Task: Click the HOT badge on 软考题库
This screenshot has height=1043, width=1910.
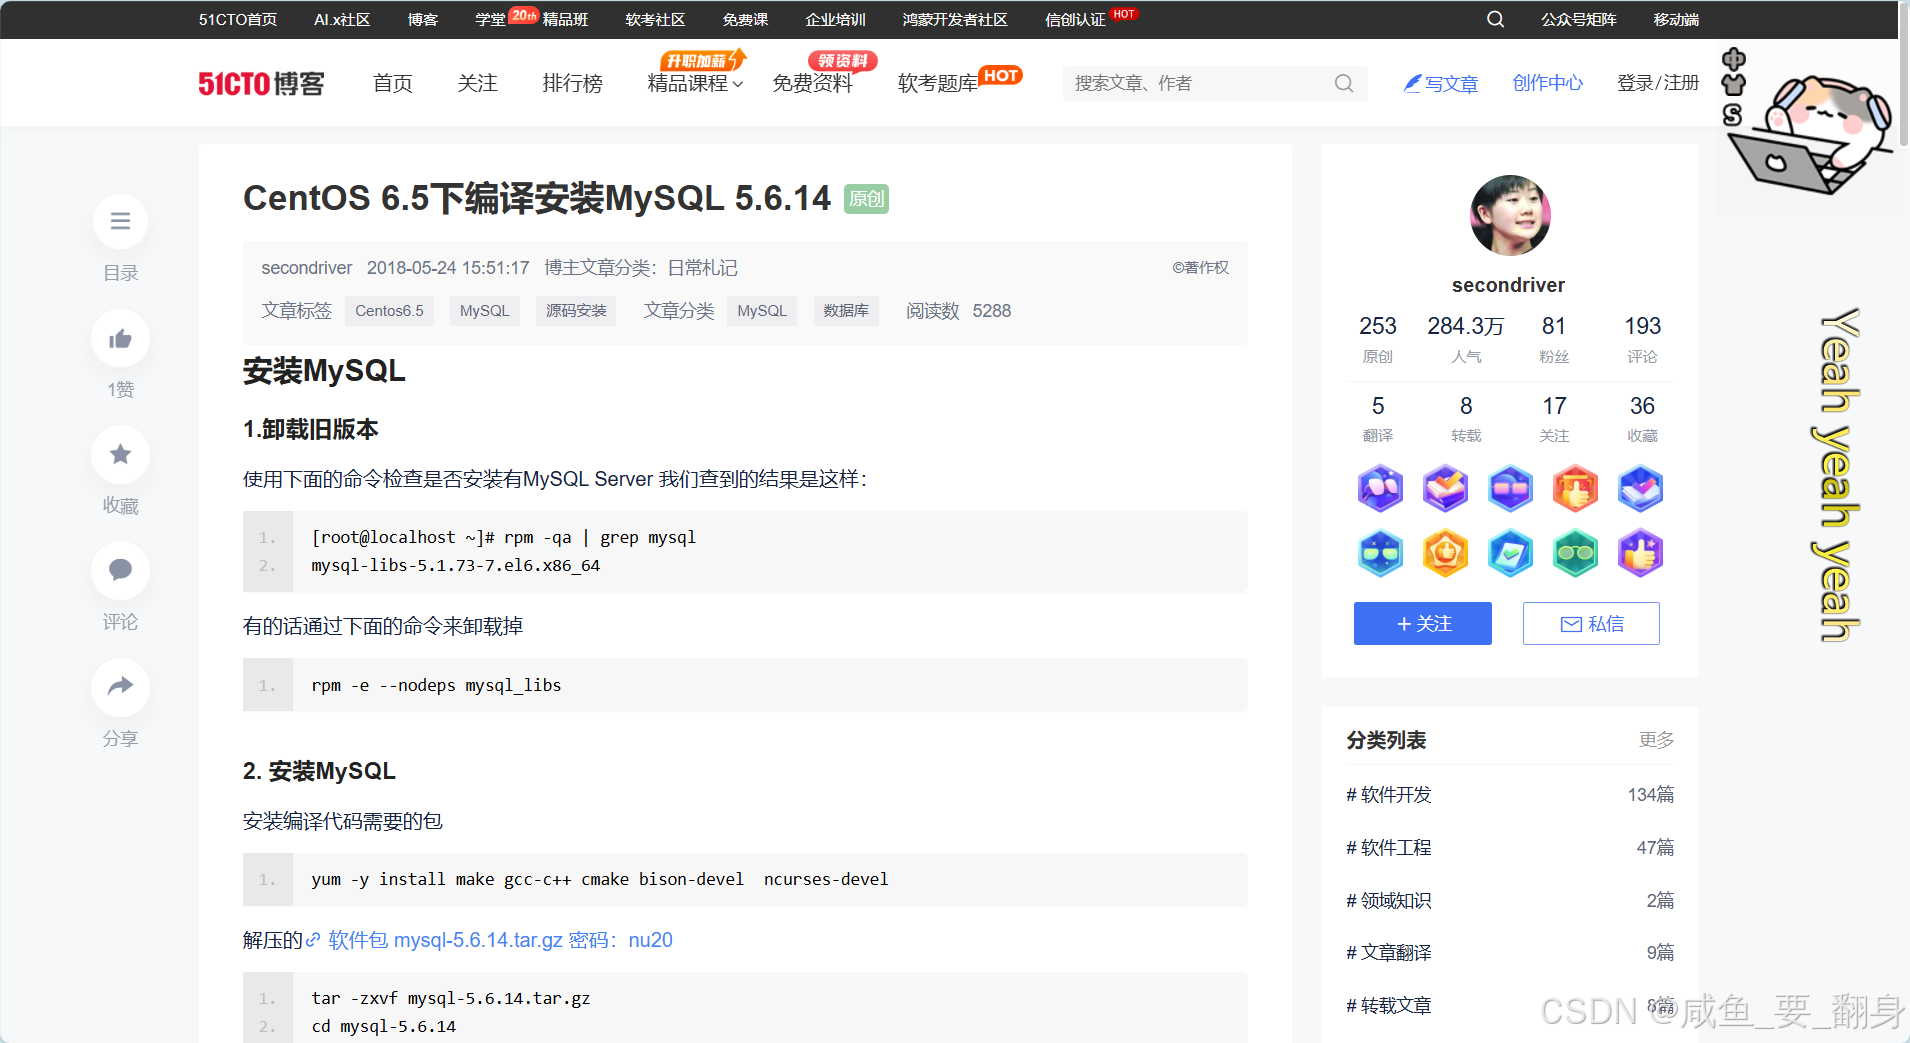Action: 1000,75
